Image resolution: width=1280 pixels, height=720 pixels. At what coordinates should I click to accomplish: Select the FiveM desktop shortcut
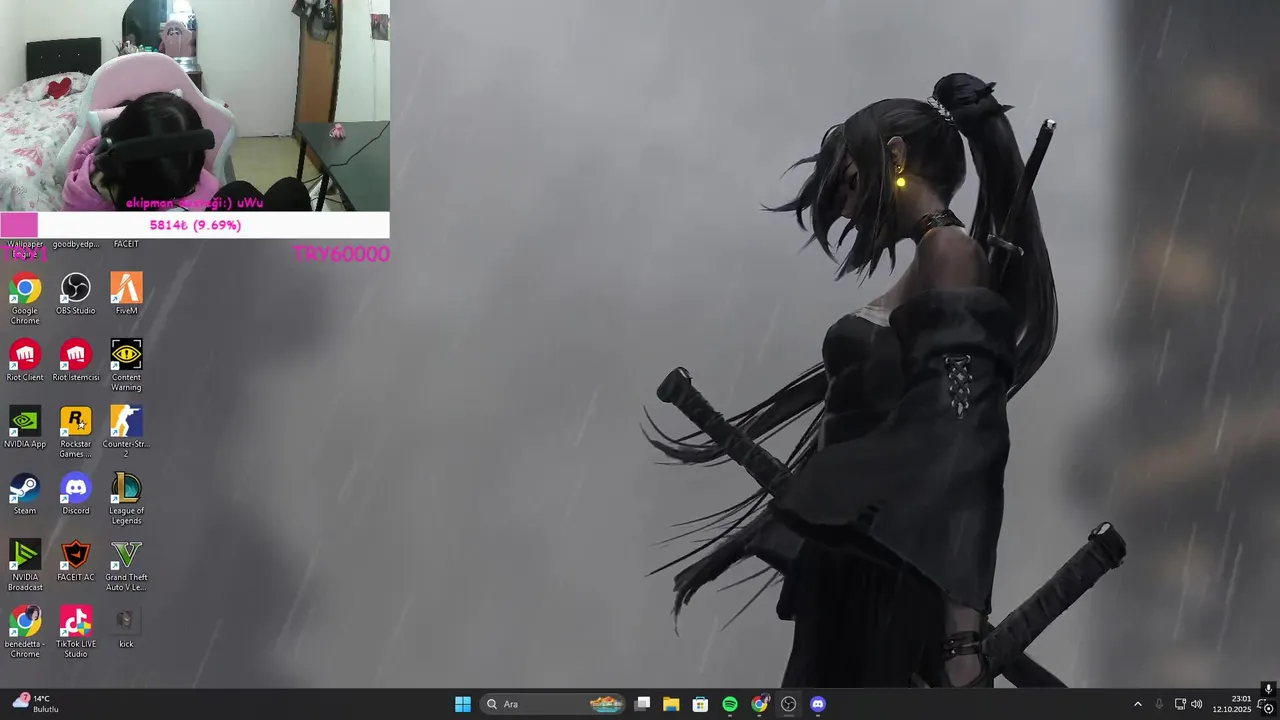click(x=126, y=294)
